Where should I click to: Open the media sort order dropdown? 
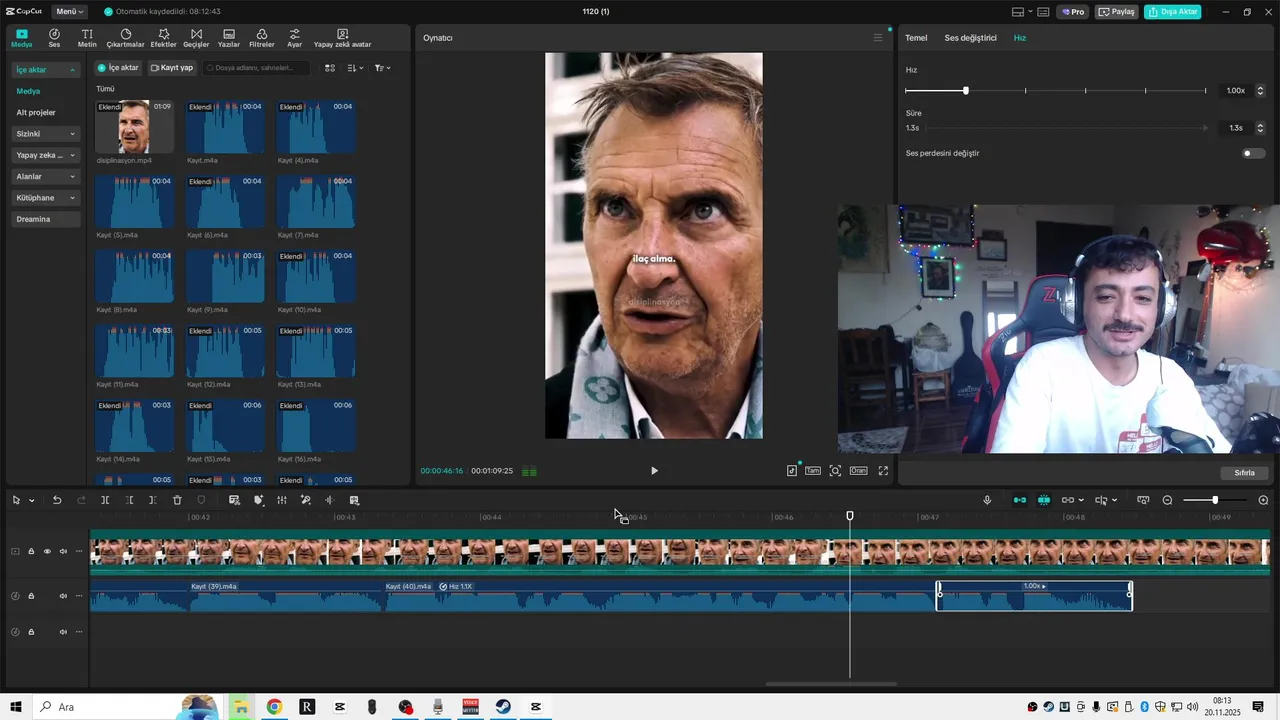tap(355, 68)
